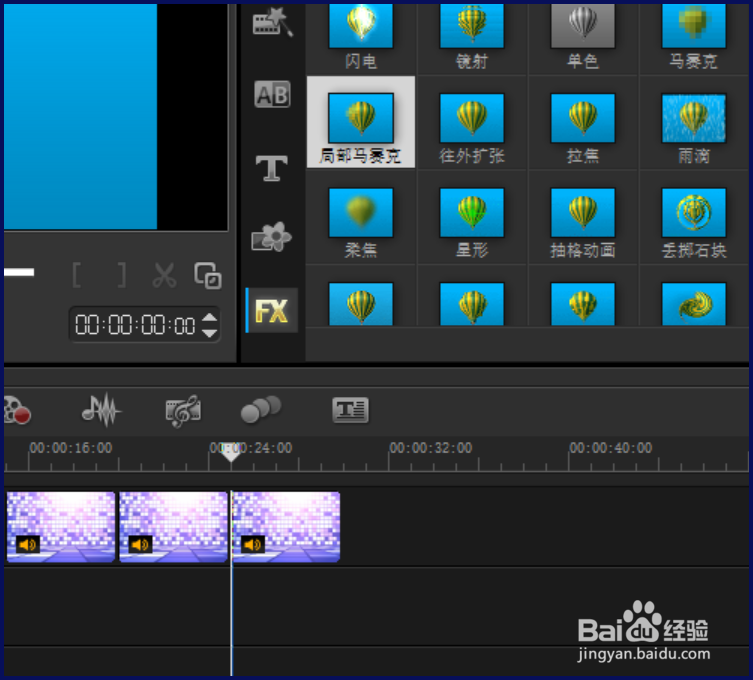Click the 00:00:16:00 ruler mark
Viewport: 753px width, 680px height.
71,448
